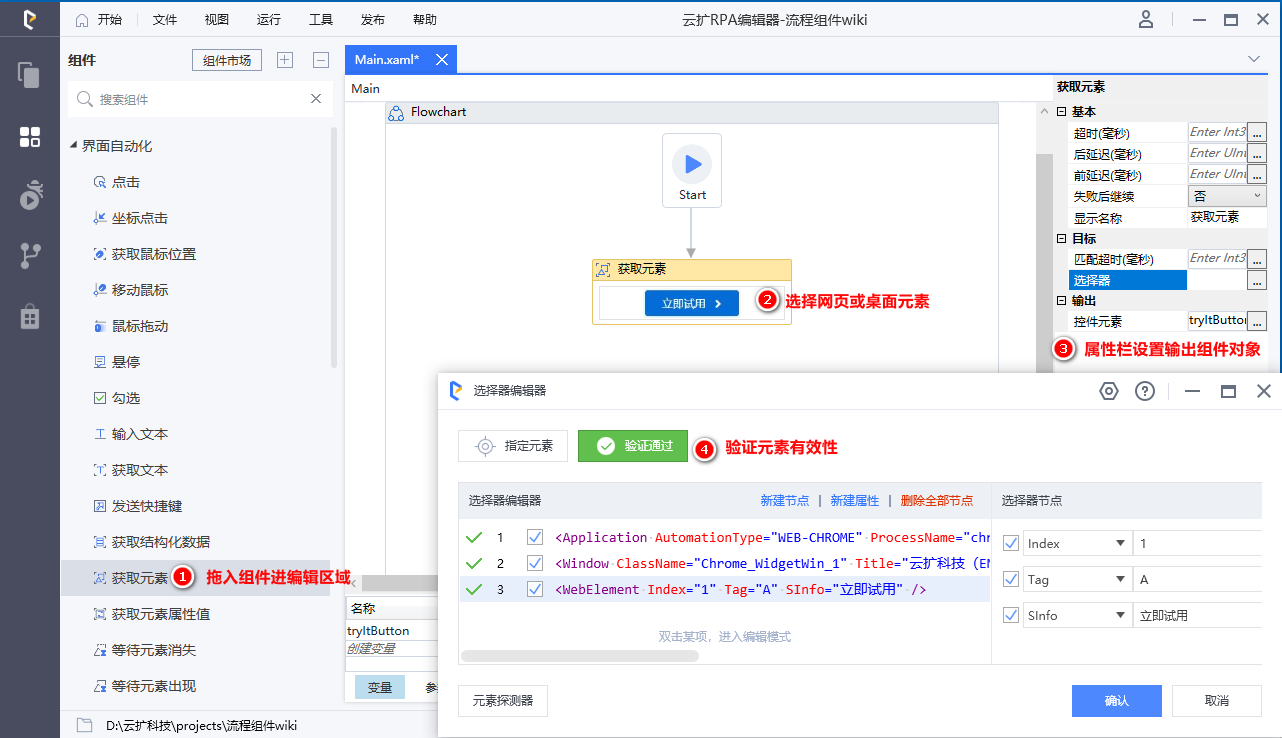Screen dimensions: 1282x738
Task: Open the Tag attribute name dropdown
Action: pyautogui.click(x=1120, y=579)
